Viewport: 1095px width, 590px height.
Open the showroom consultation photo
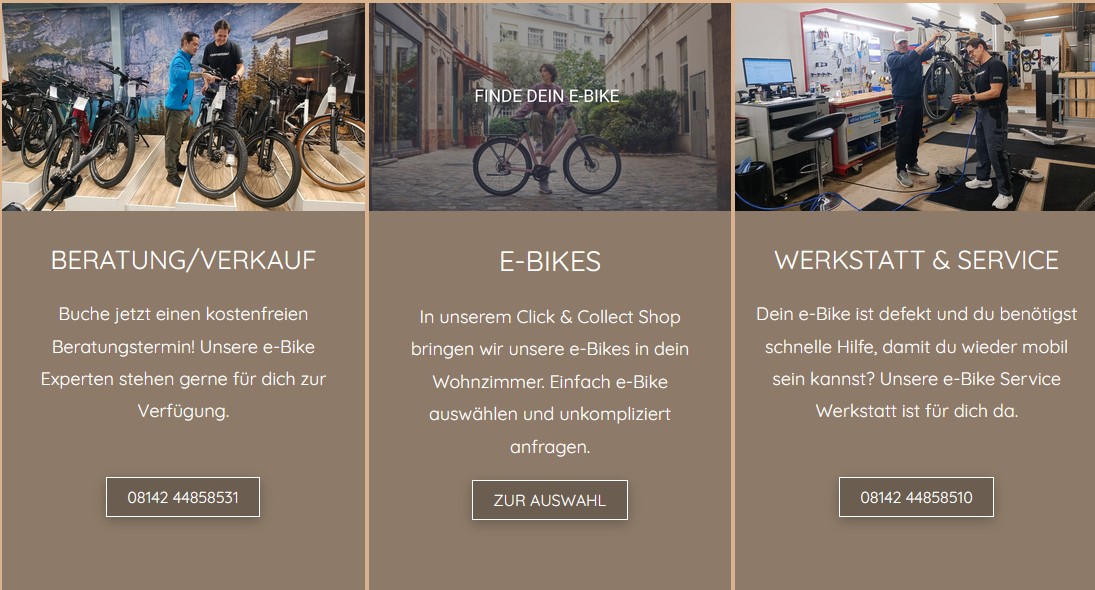pos(183,107)
